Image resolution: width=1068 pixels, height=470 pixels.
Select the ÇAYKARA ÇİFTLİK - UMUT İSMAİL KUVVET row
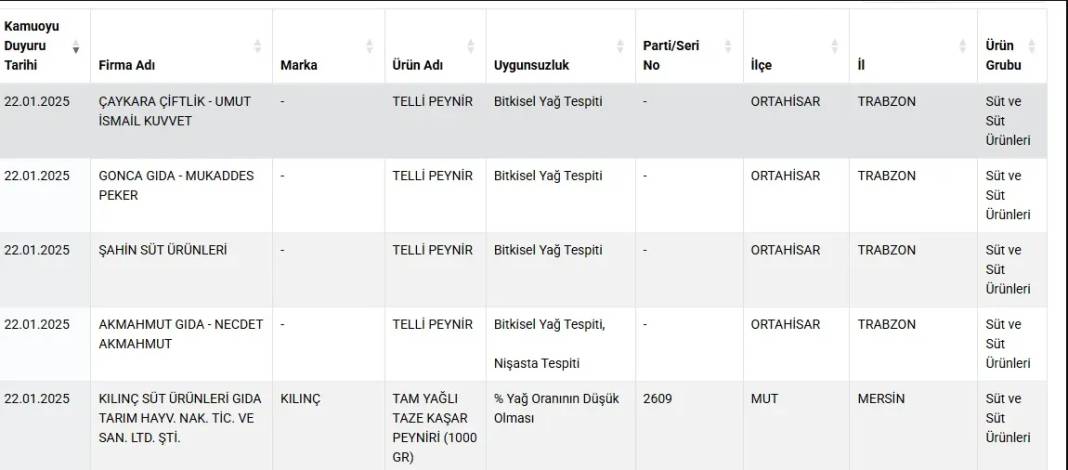point(175,111)
